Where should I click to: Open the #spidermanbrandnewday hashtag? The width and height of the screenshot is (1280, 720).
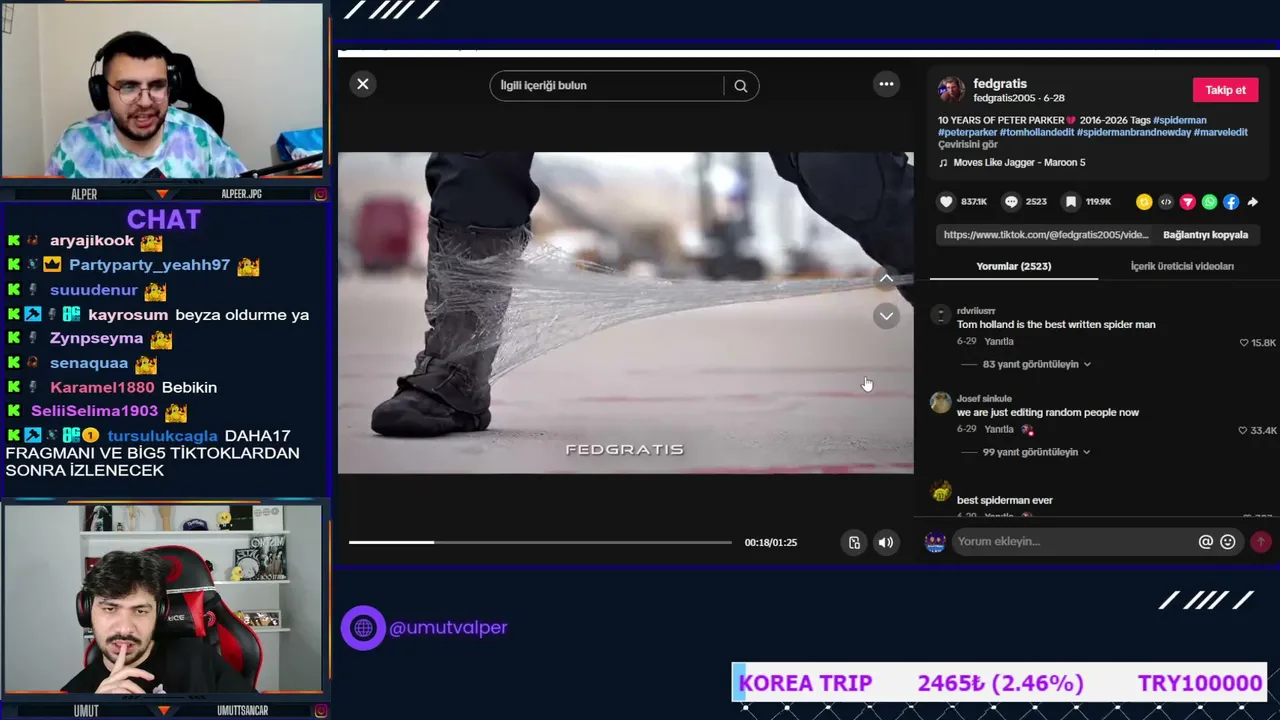pos(1134,133)
